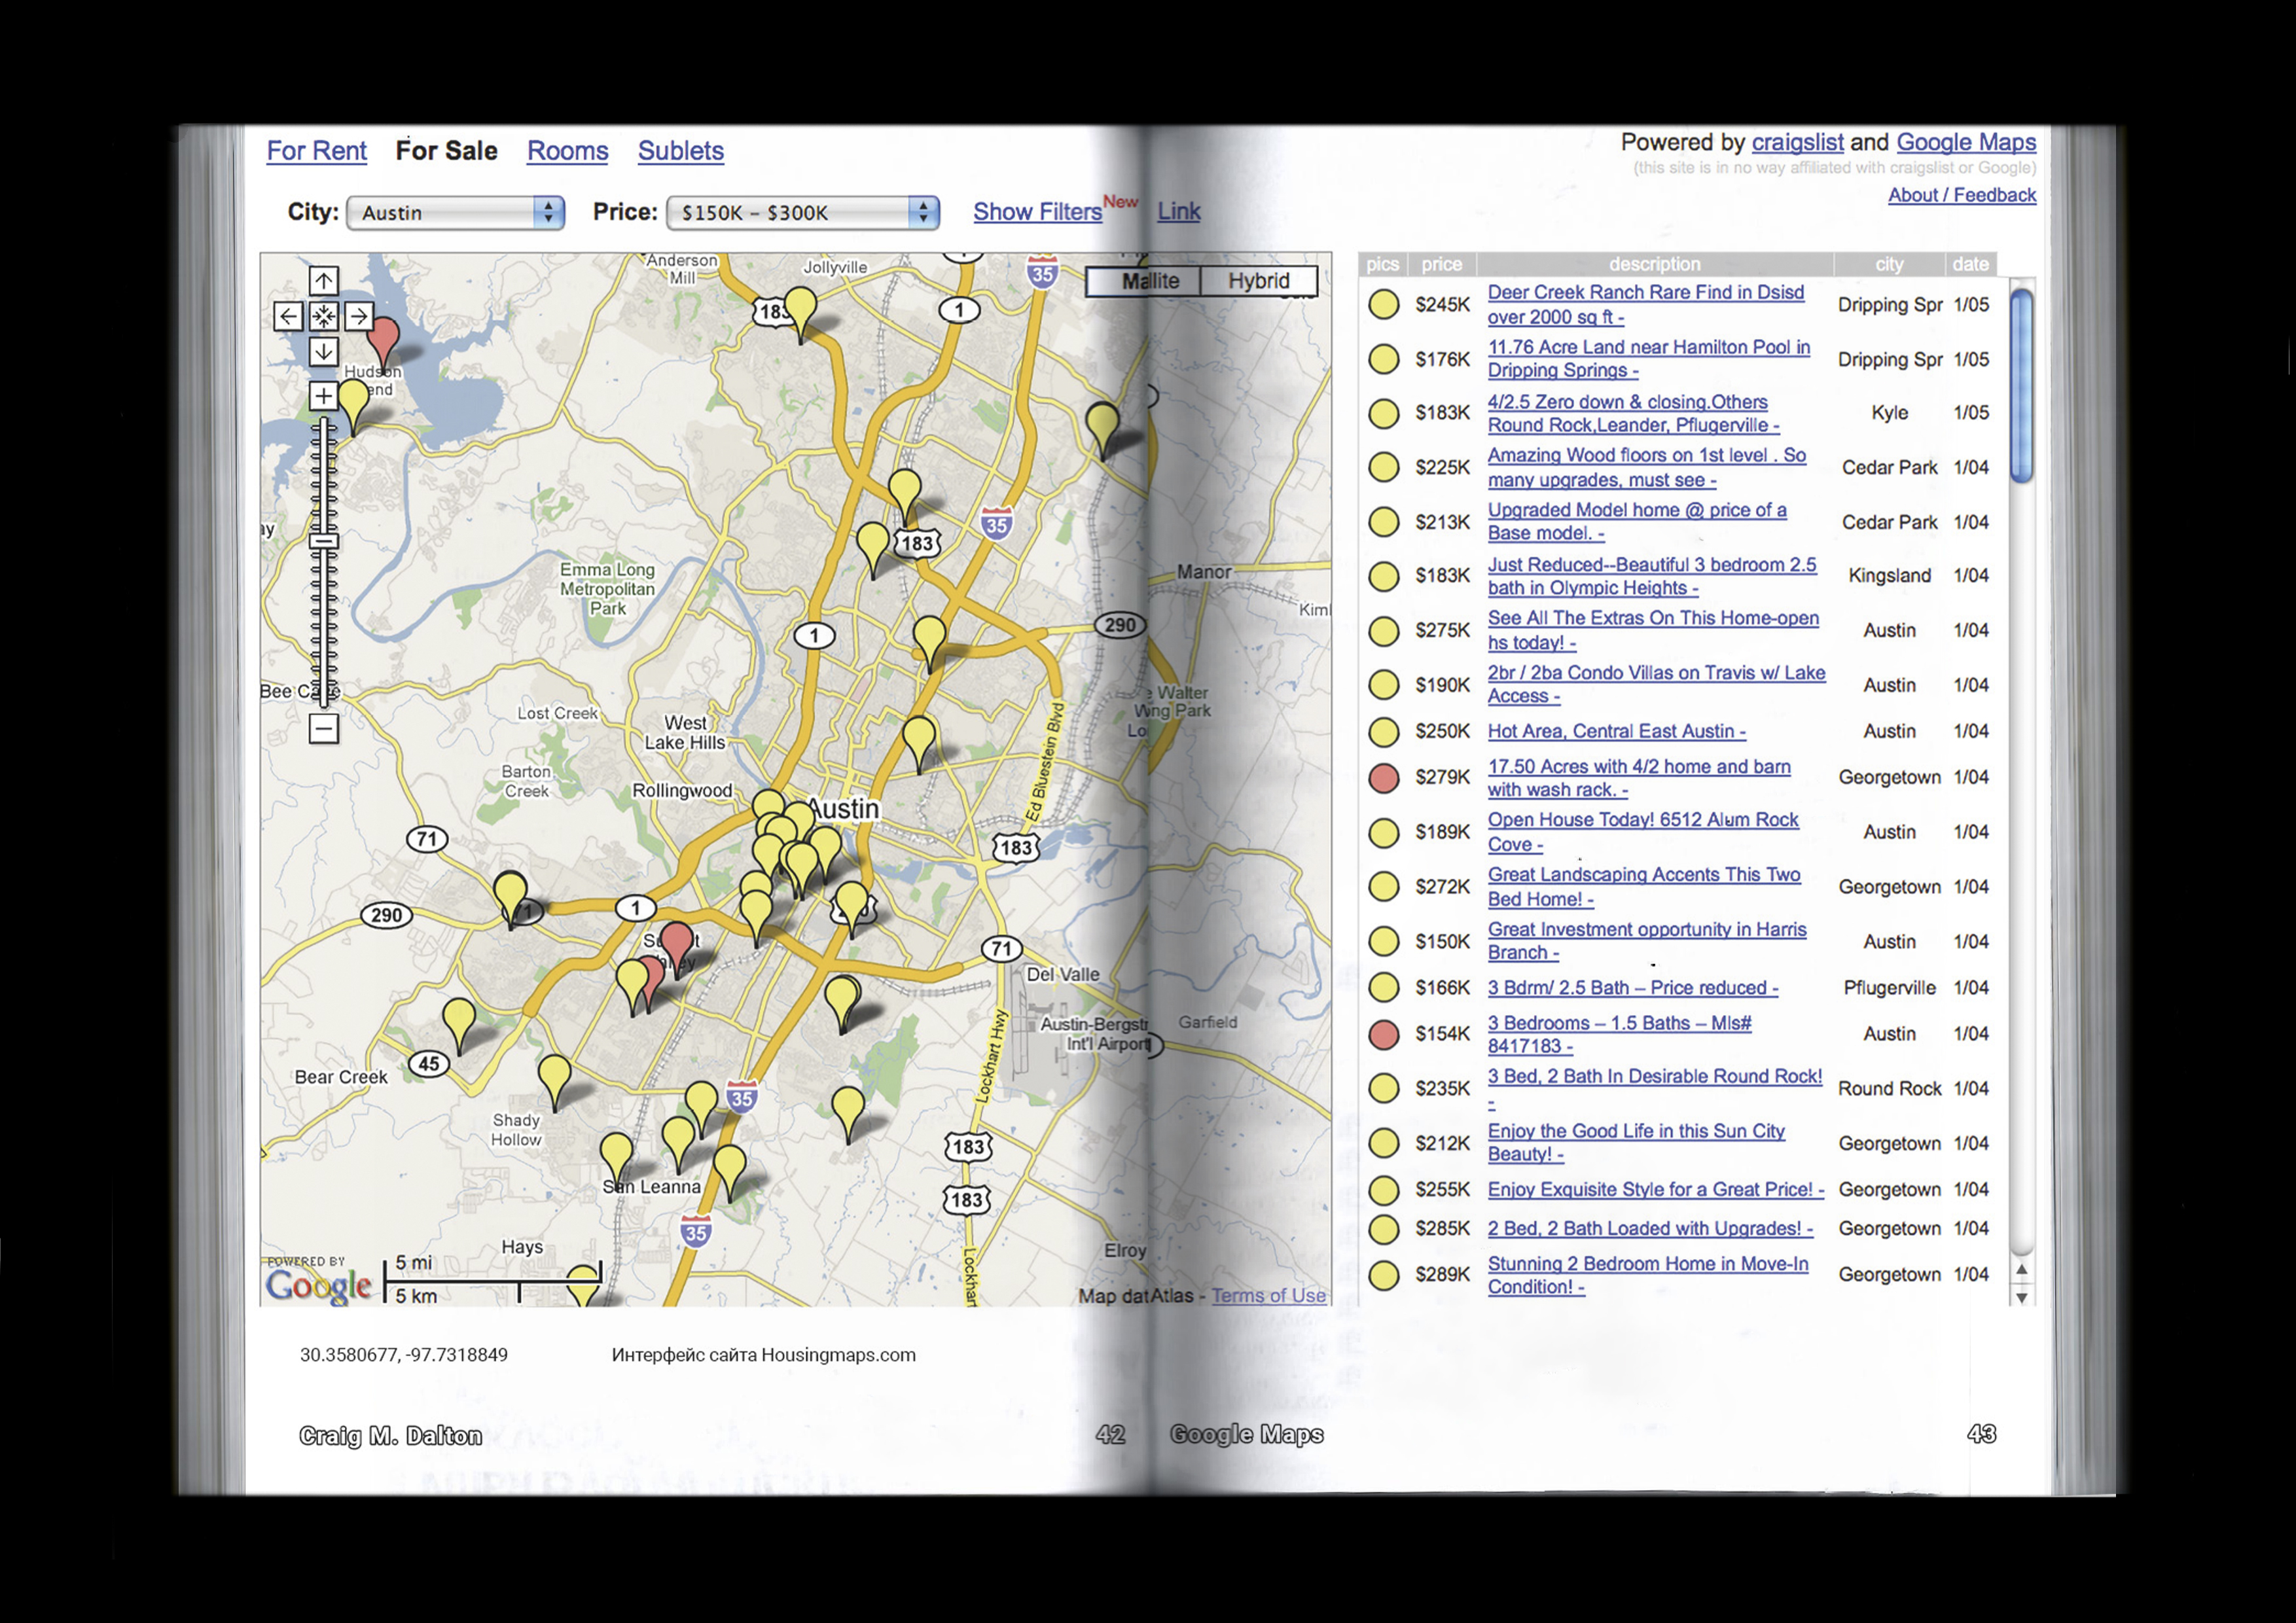
Task: Click the center/reset map position icon
Action: 323,317
